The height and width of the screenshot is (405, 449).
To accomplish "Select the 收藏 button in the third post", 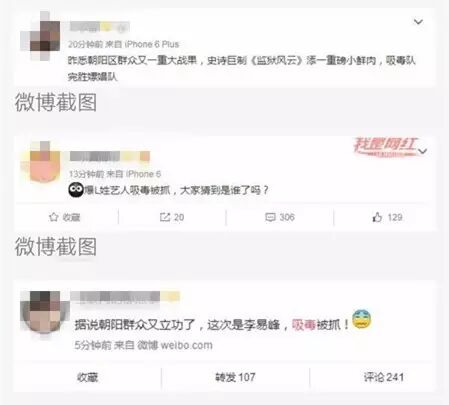I will pyautogui.click(x=87, y=377).
